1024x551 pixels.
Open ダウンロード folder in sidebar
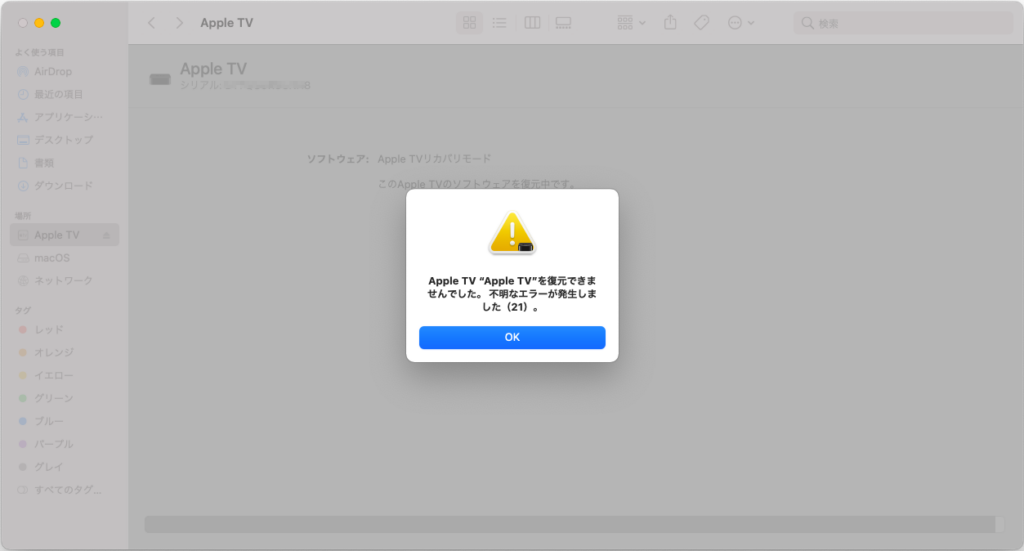click(63, 185)
